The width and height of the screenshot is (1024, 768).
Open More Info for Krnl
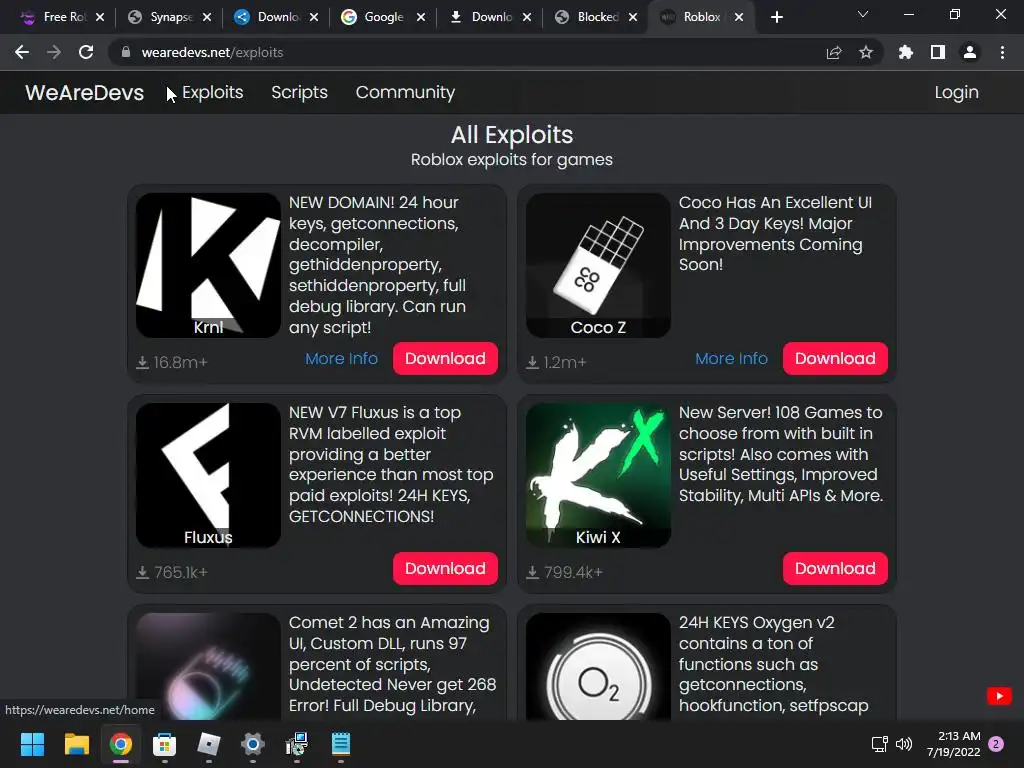[342, 359]
